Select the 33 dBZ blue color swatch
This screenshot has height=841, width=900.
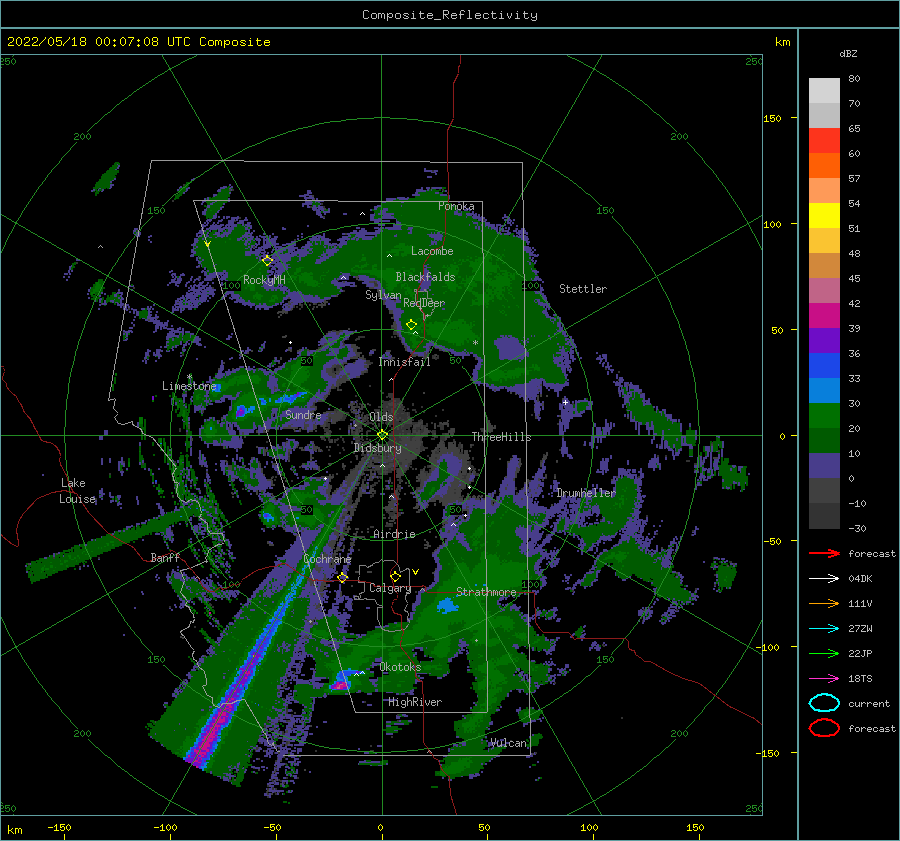coord(824,390)
